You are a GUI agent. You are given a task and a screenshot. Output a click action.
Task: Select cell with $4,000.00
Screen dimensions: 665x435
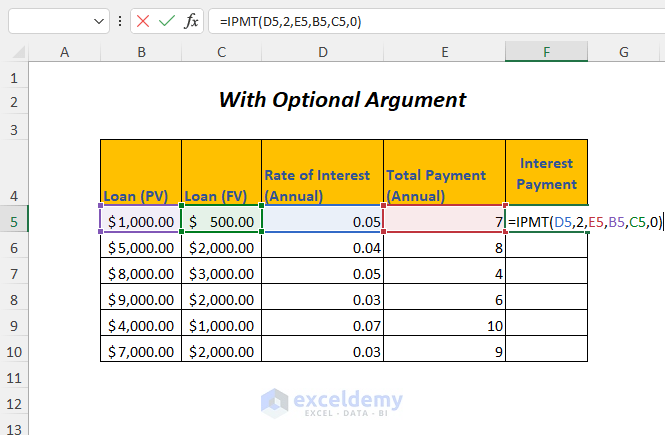141,323
